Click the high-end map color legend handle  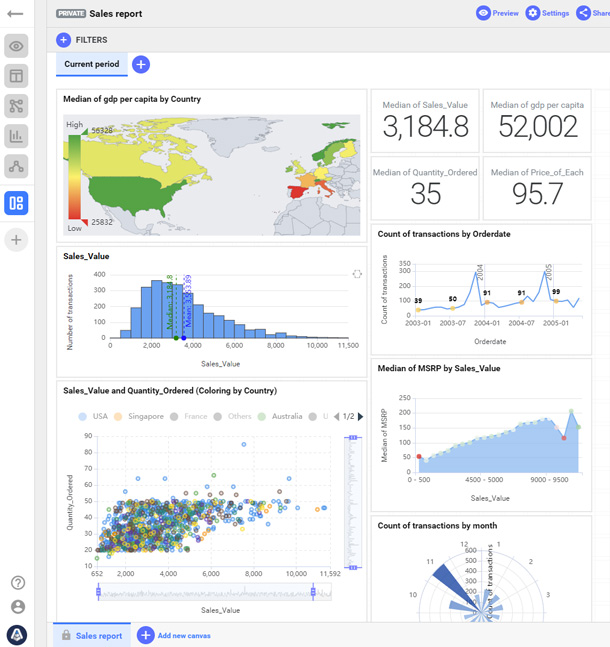point(84,131)
